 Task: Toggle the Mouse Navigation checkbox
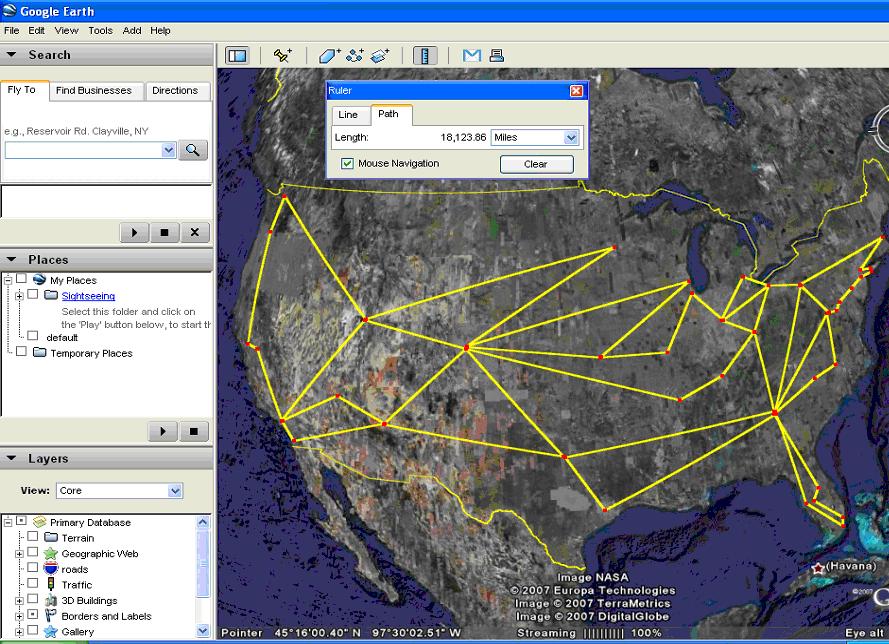point(348,163)
